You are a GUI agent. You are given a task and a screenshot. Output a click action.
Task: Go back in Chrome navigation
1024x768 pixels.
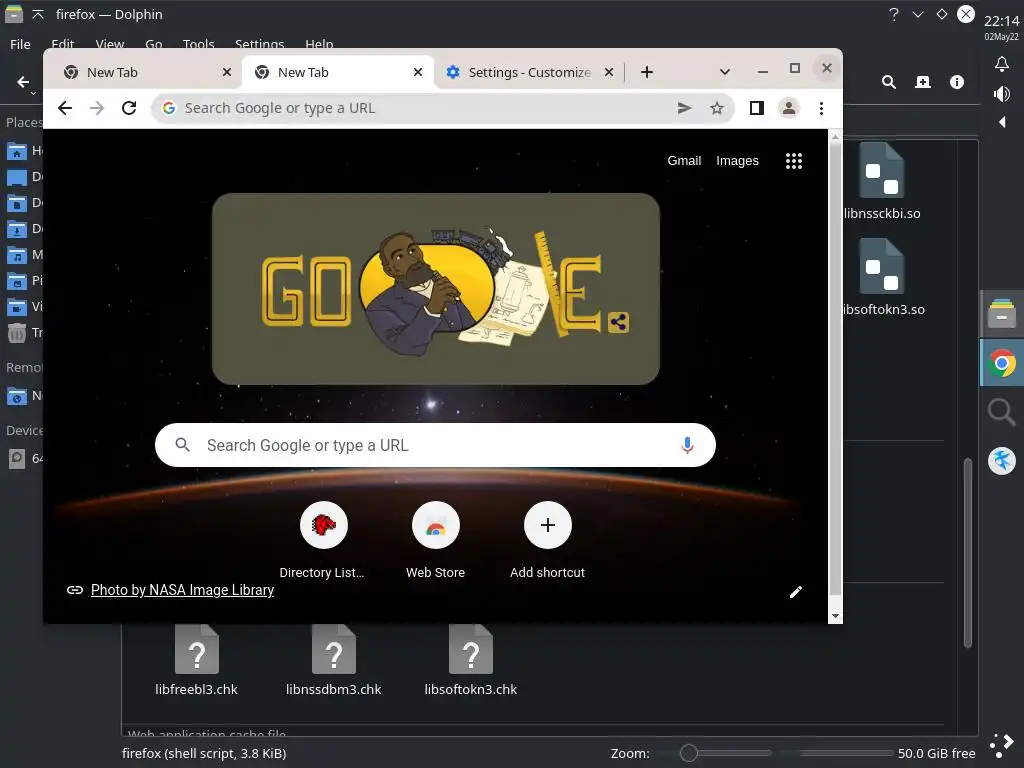65,108
